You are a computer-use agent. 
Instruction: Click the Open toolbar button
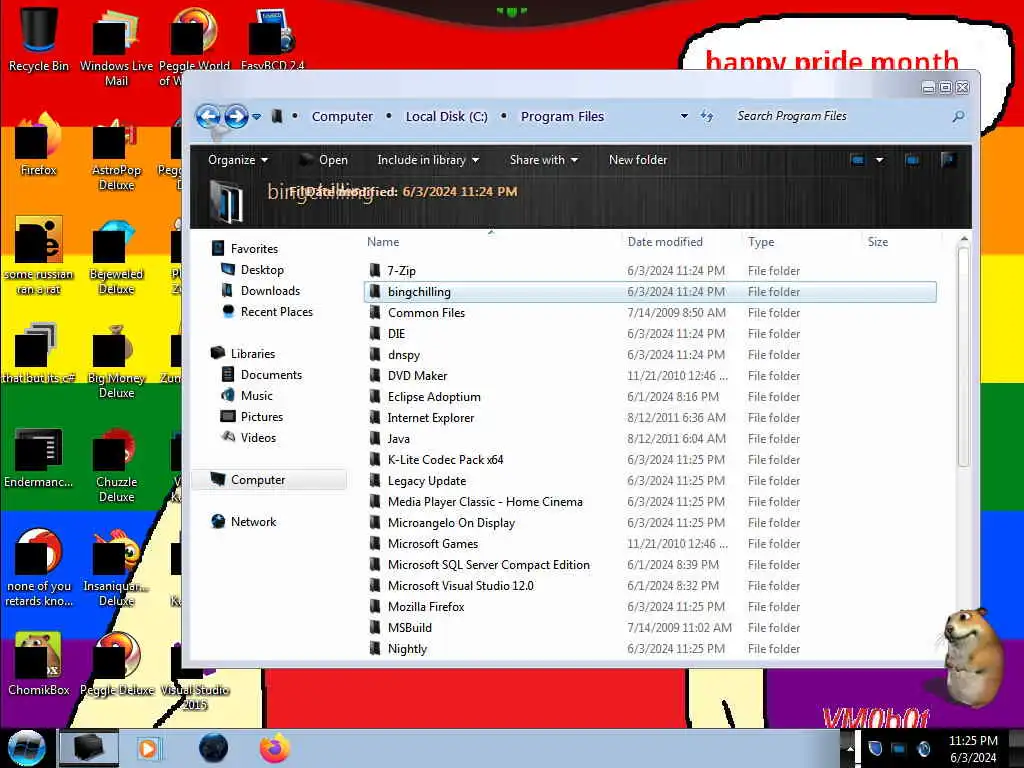(x=325, y=160)
